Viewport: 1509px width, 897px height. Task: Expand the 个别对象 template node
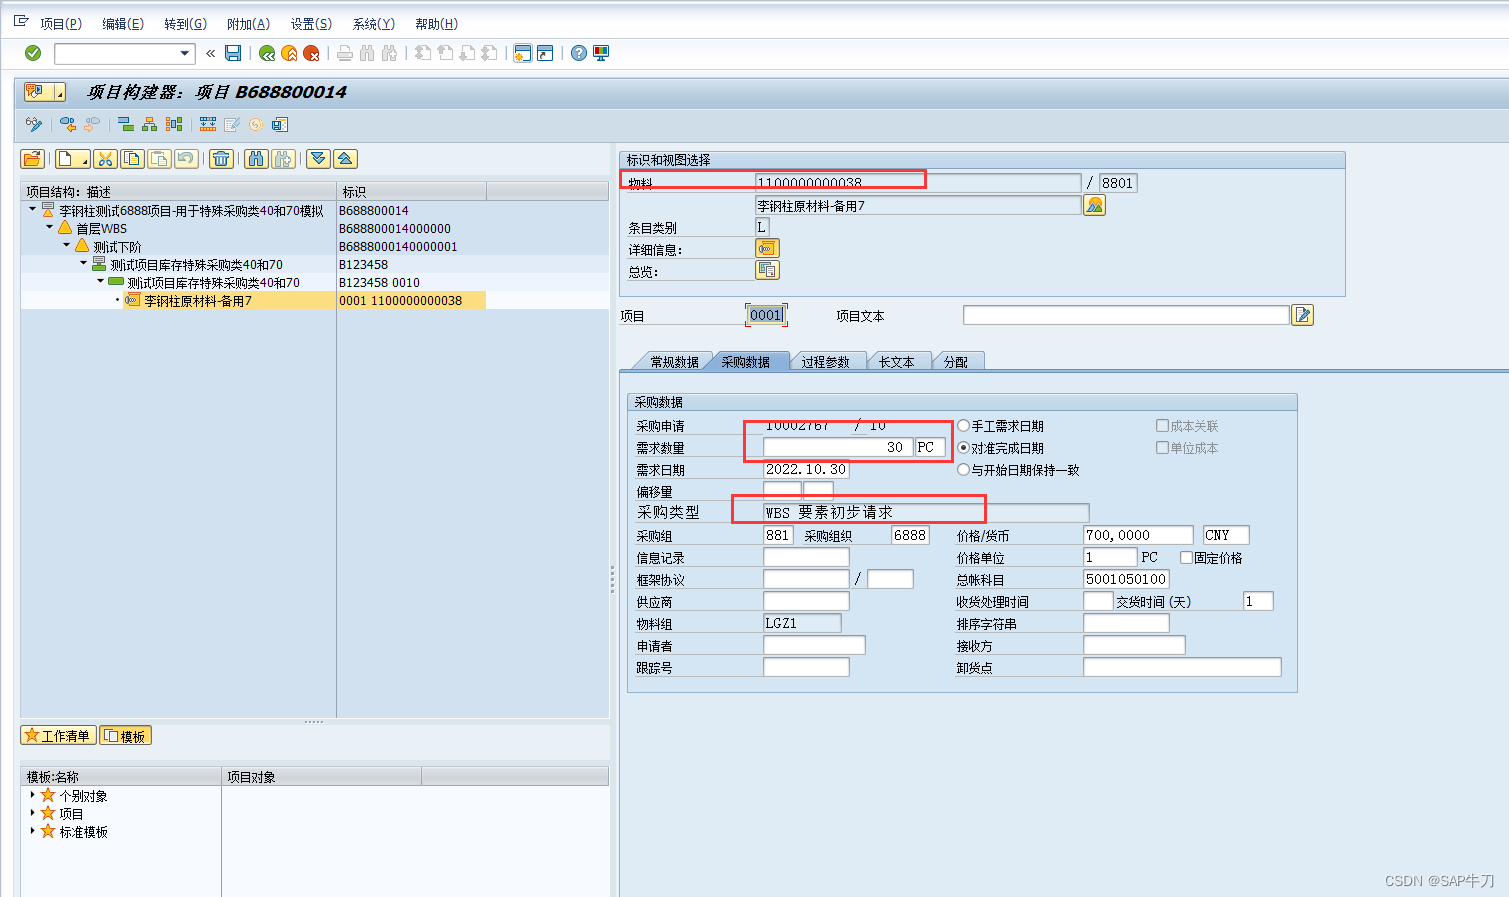pos(33,795)
